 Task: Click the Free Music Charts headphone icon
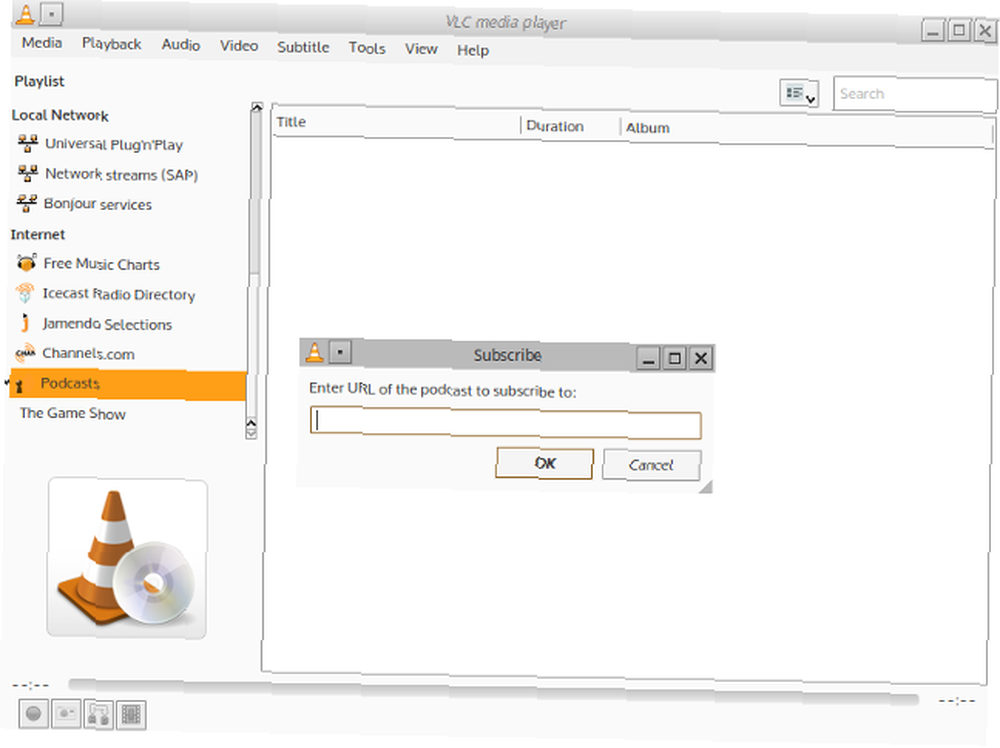point(26,263)
